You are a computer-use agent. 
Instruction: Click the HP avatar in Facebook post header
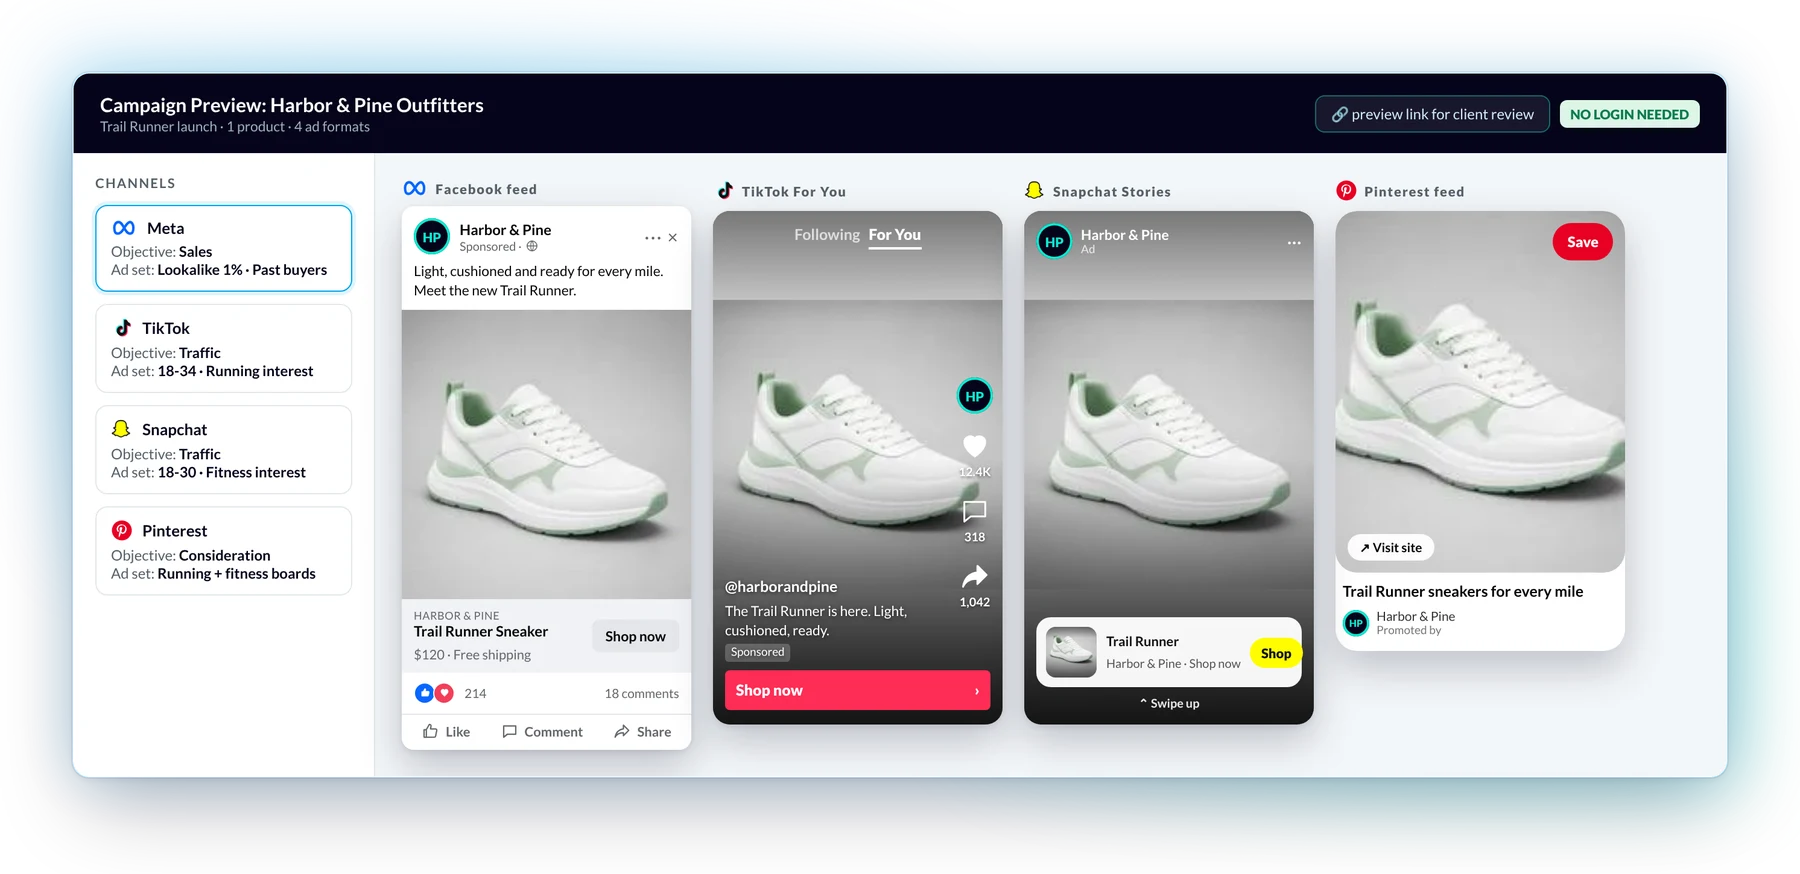point(432,238)
